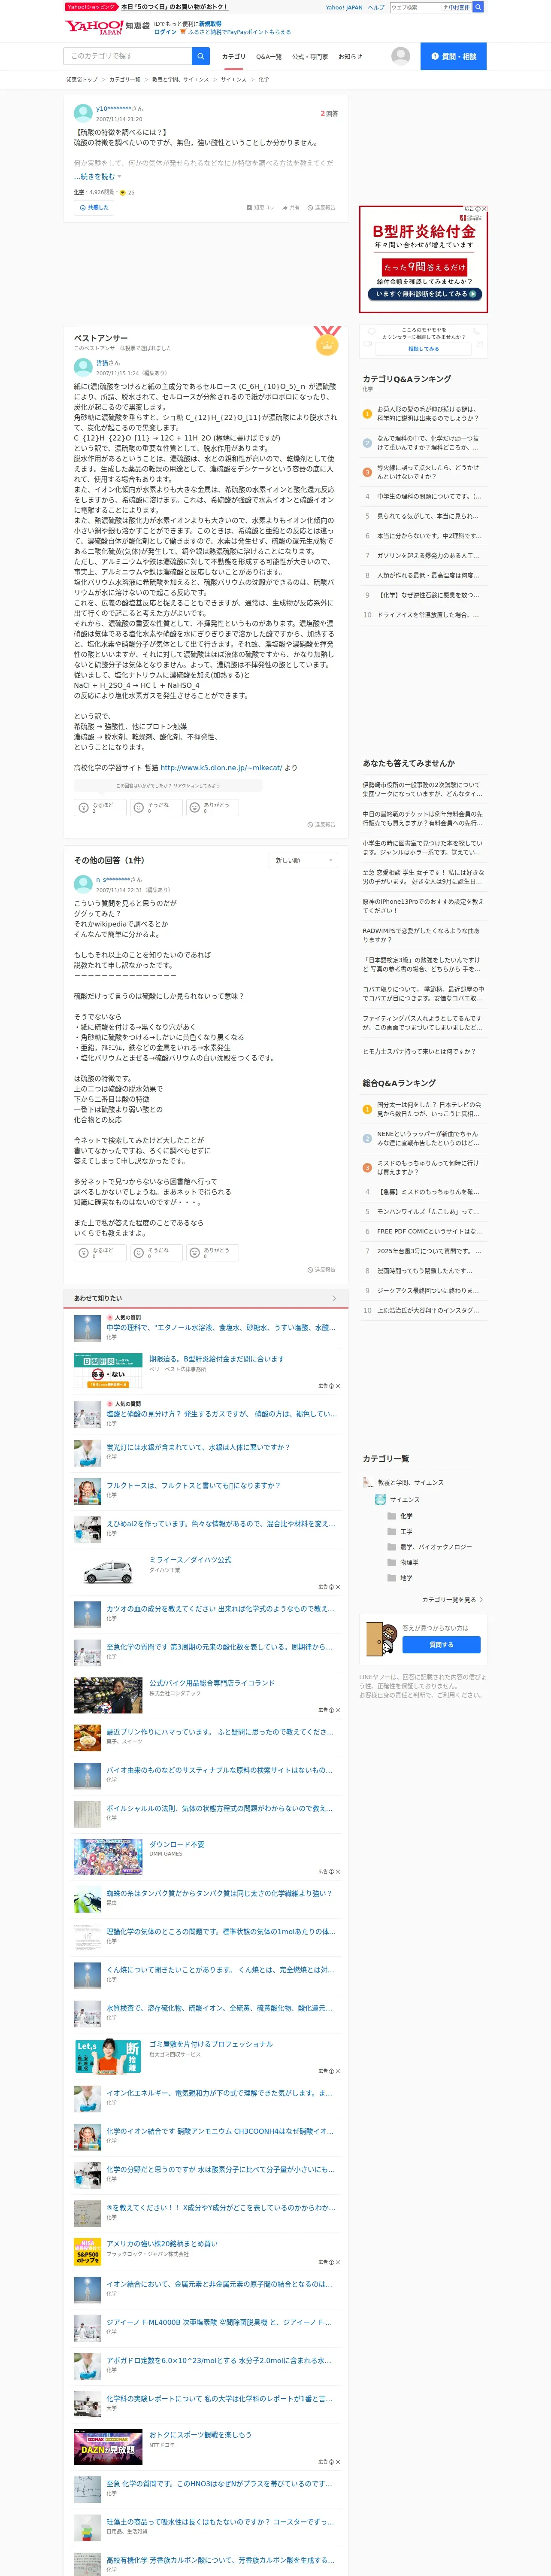Report the best answer via 違反報告

pos(321,825)
